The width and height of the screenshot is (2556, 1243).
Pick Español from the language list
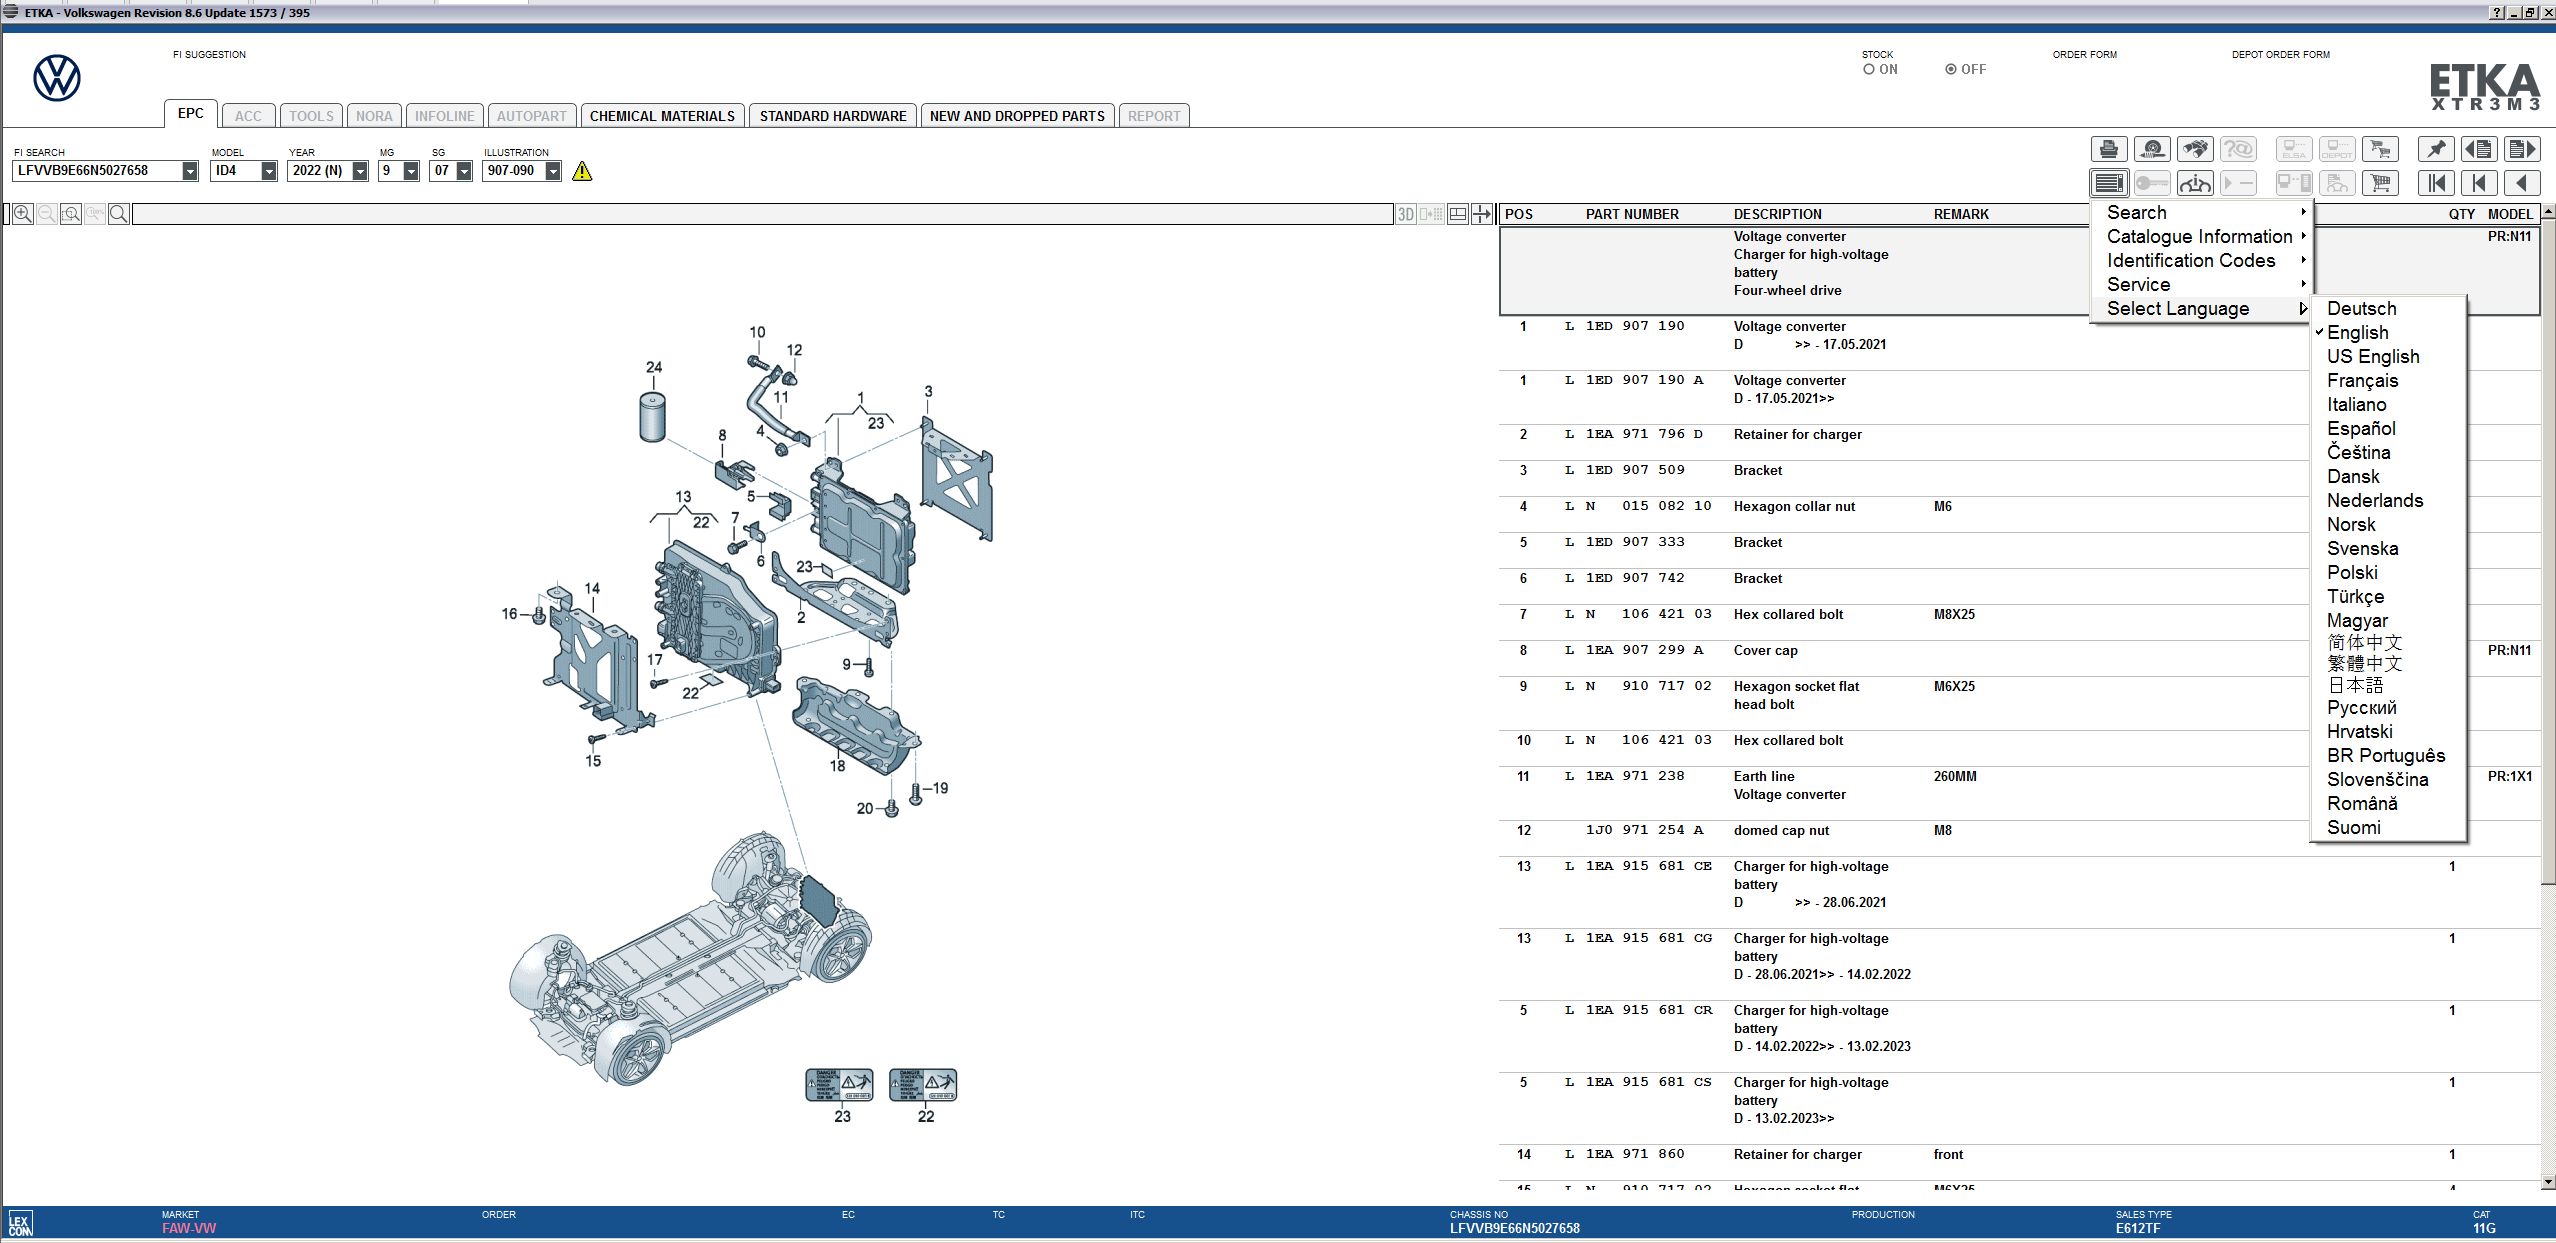click(x=2388, y=428)
